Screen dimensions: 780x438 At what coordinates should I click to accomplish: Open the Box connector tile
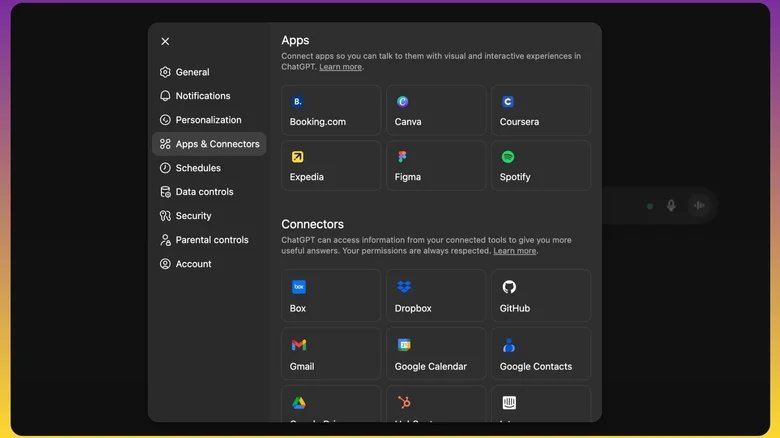click(331, 296)
